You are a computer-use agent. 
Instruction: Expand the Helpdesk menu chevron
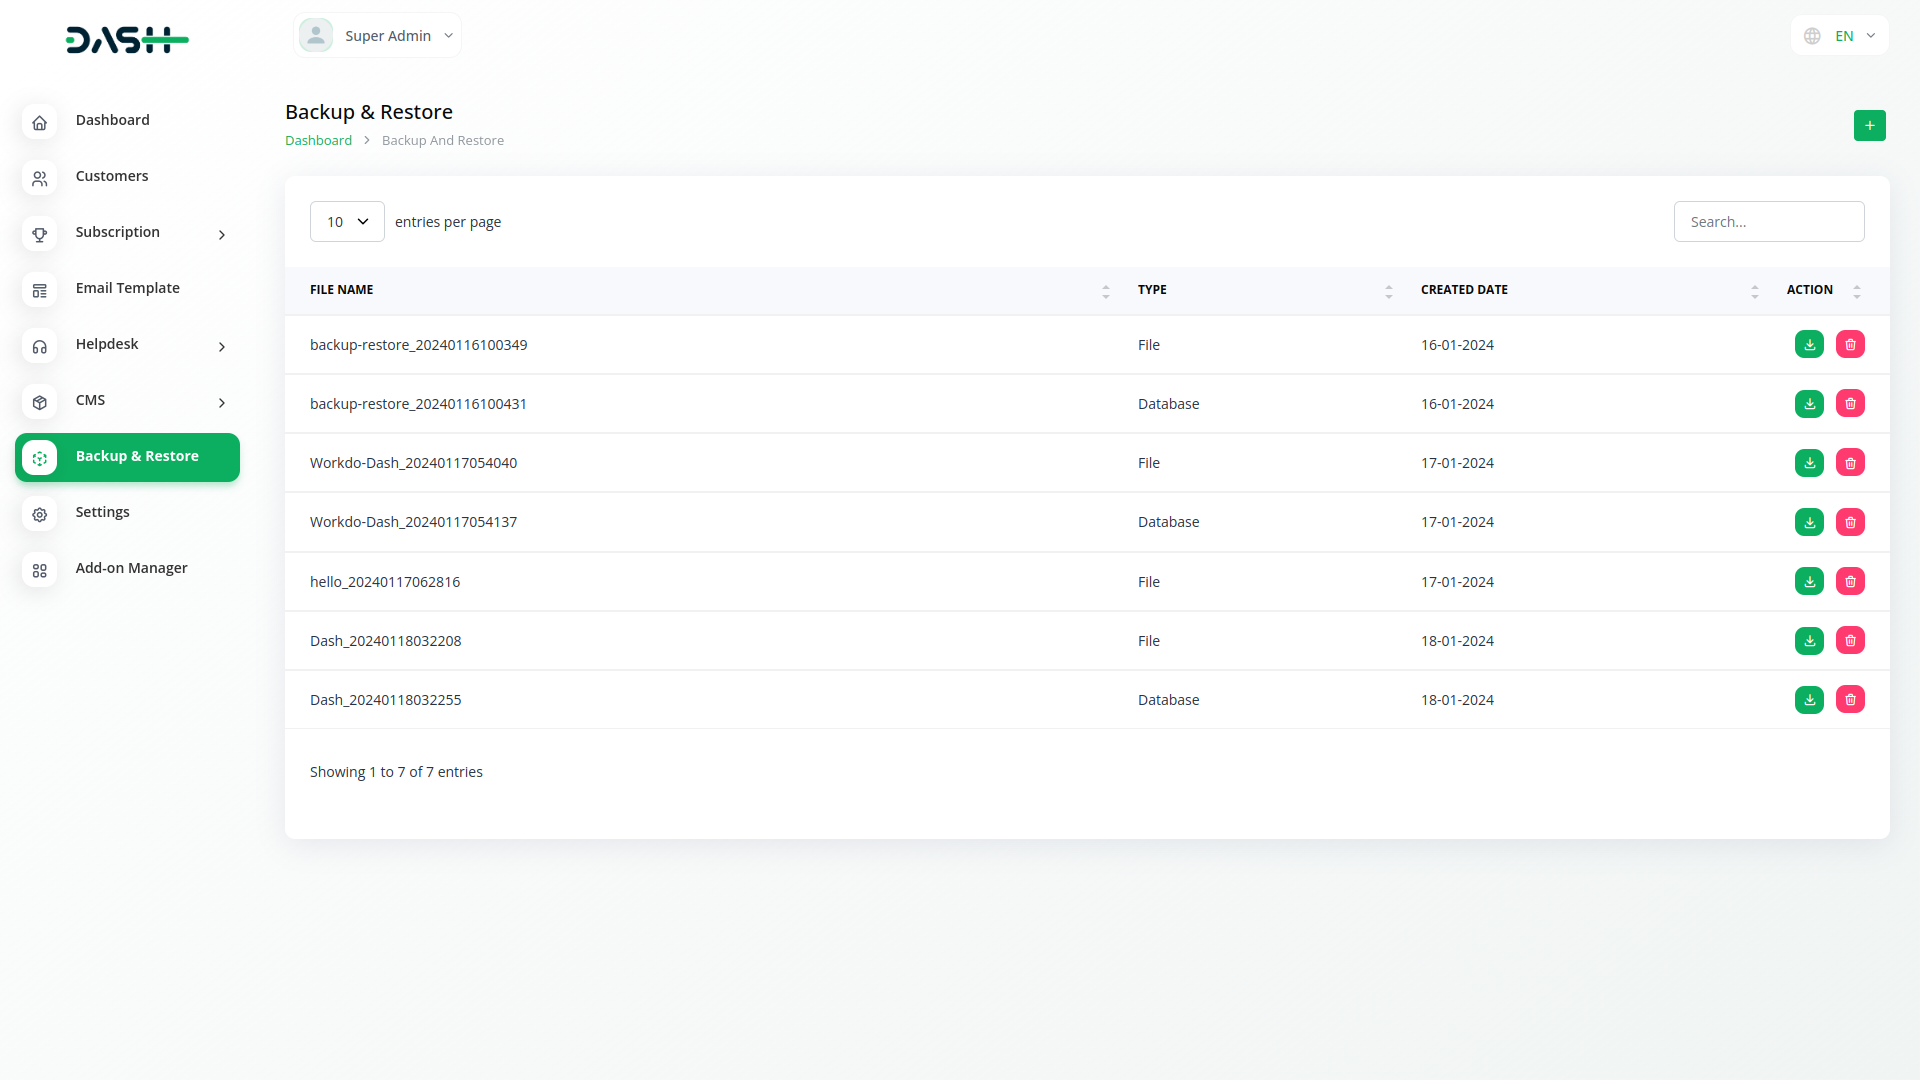[x=222, y=347]
